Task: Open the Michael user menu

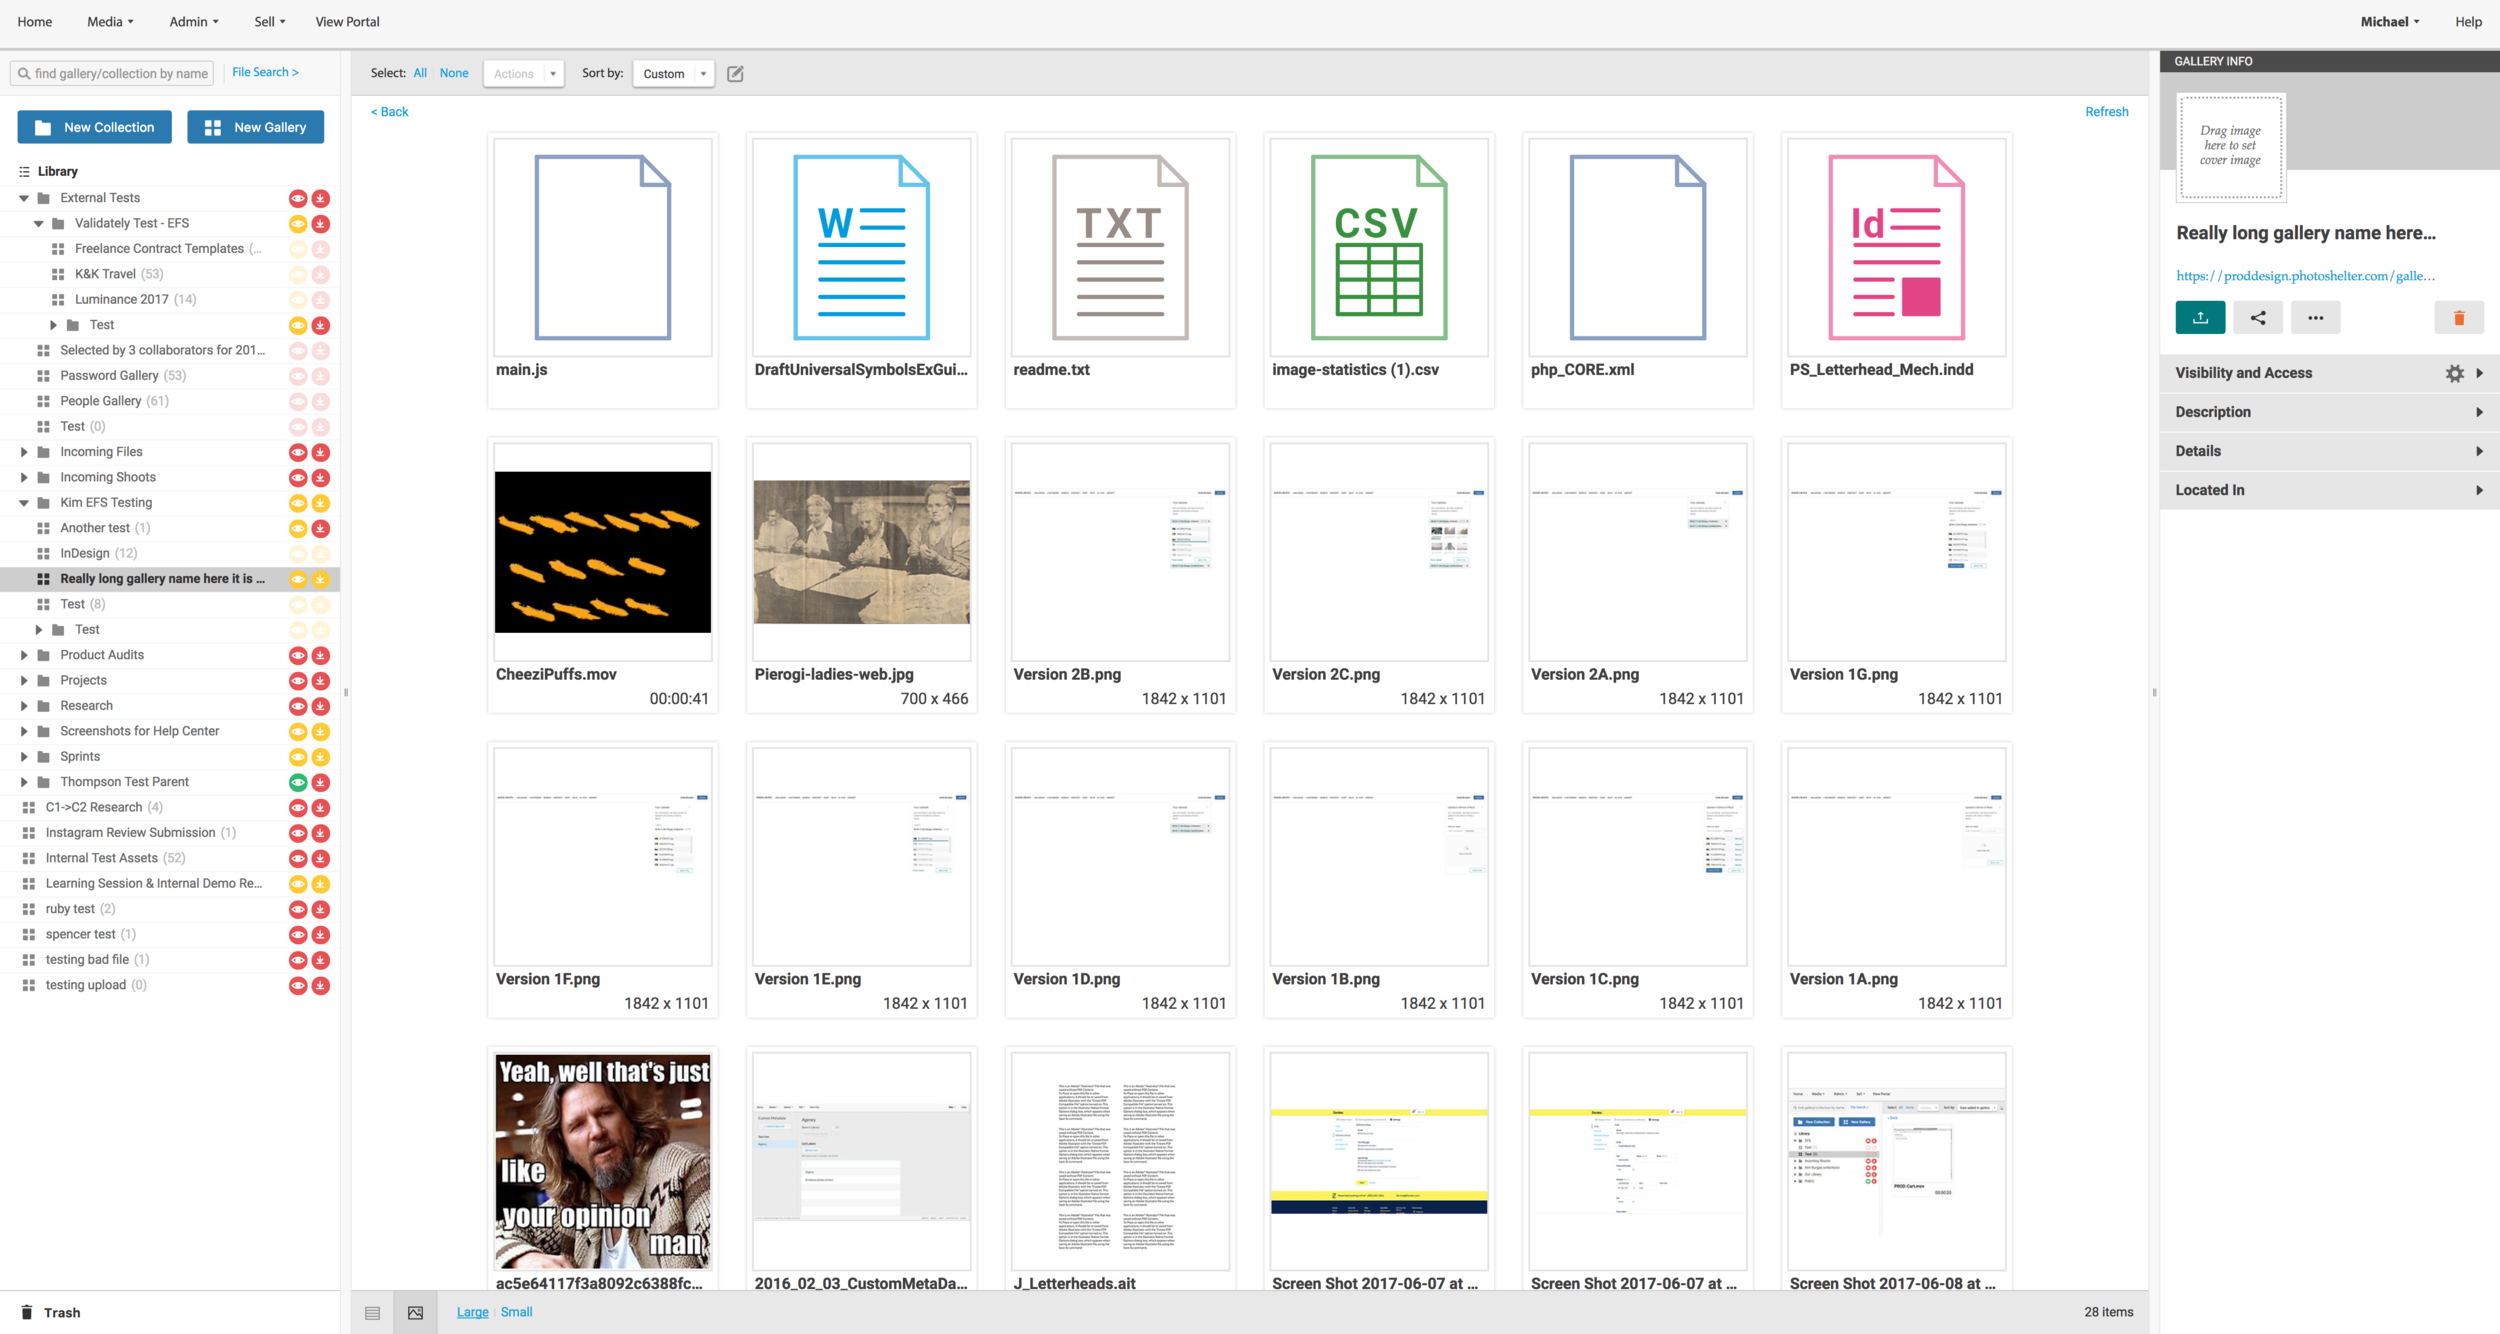Action: [x=2390, y=22]
